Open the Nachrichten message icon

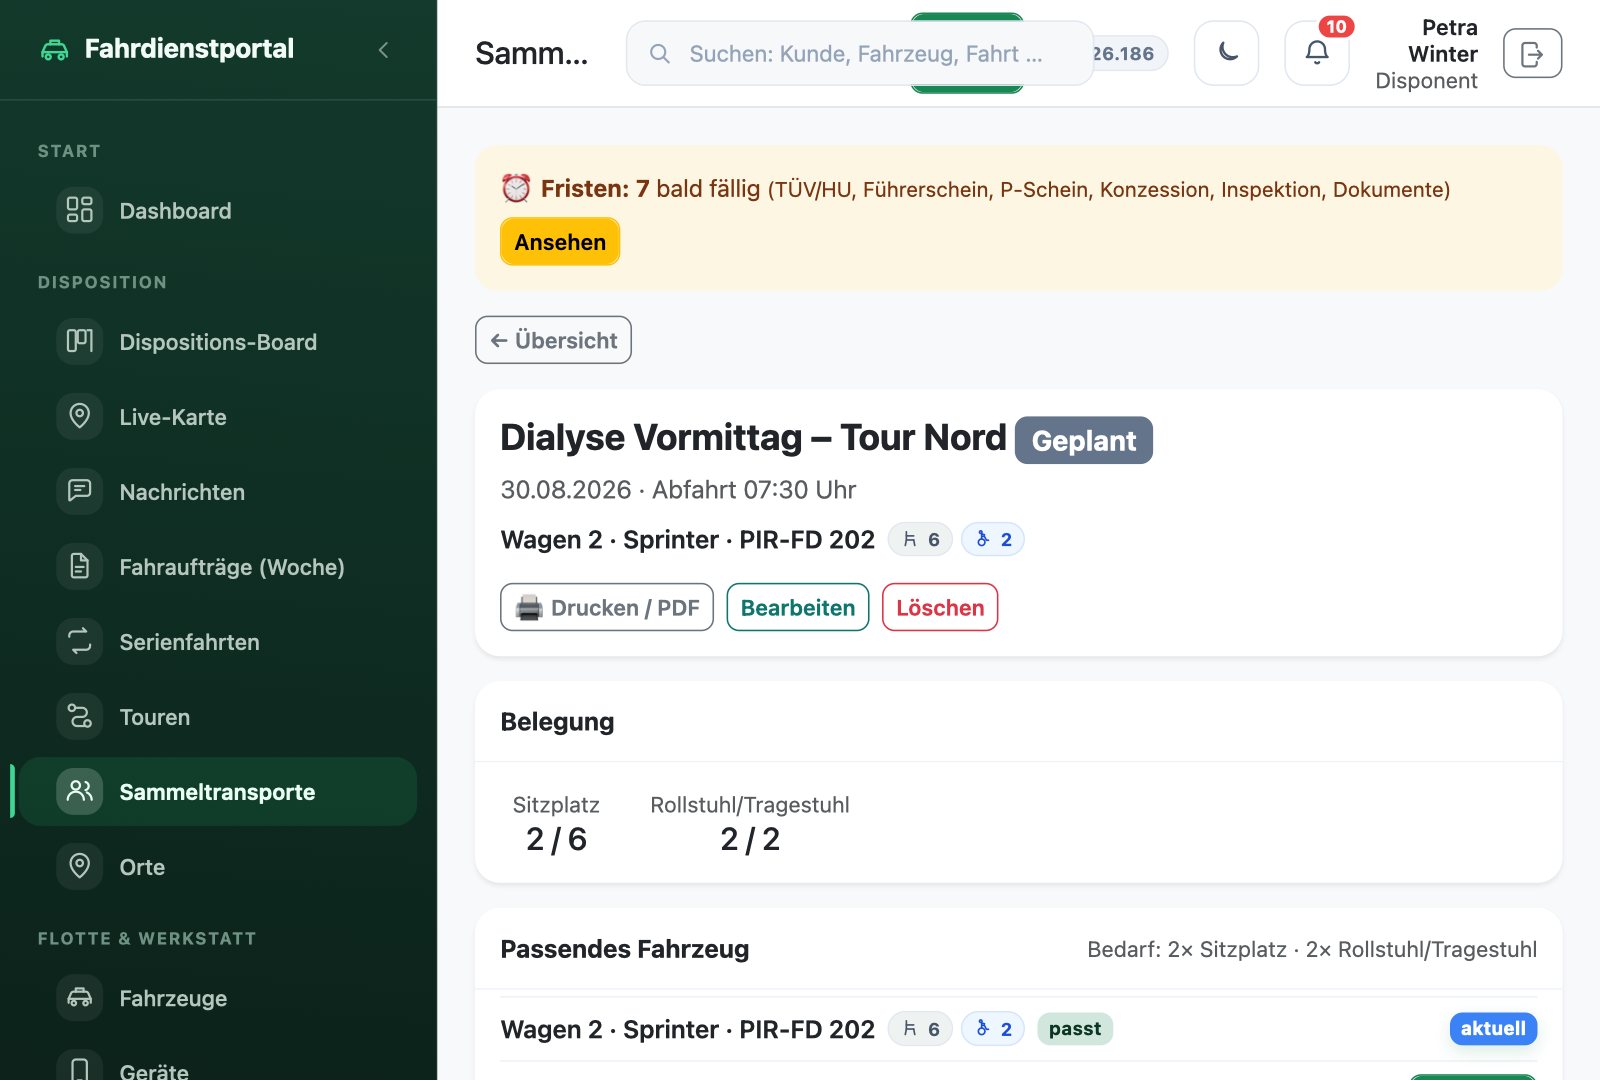[79, 491]
